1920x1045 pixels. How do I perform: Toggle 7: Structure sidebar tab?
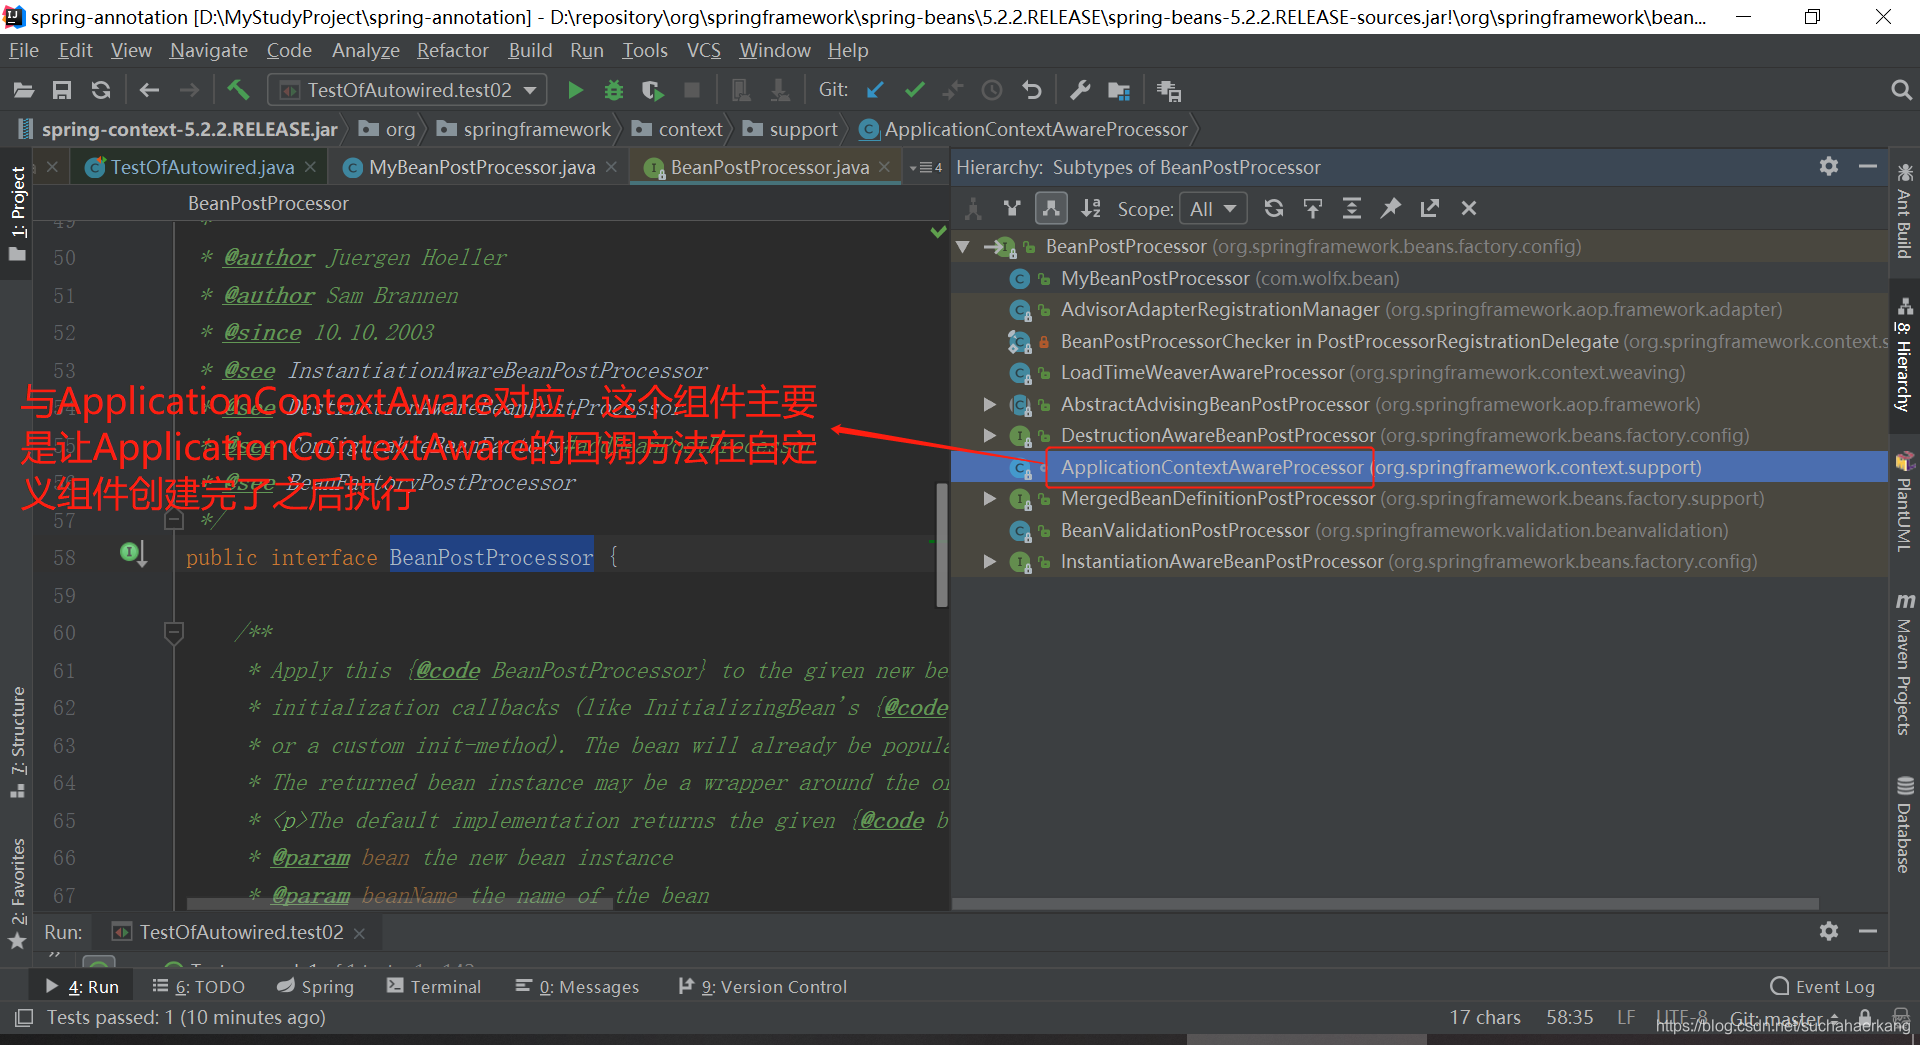pos(17,742)
